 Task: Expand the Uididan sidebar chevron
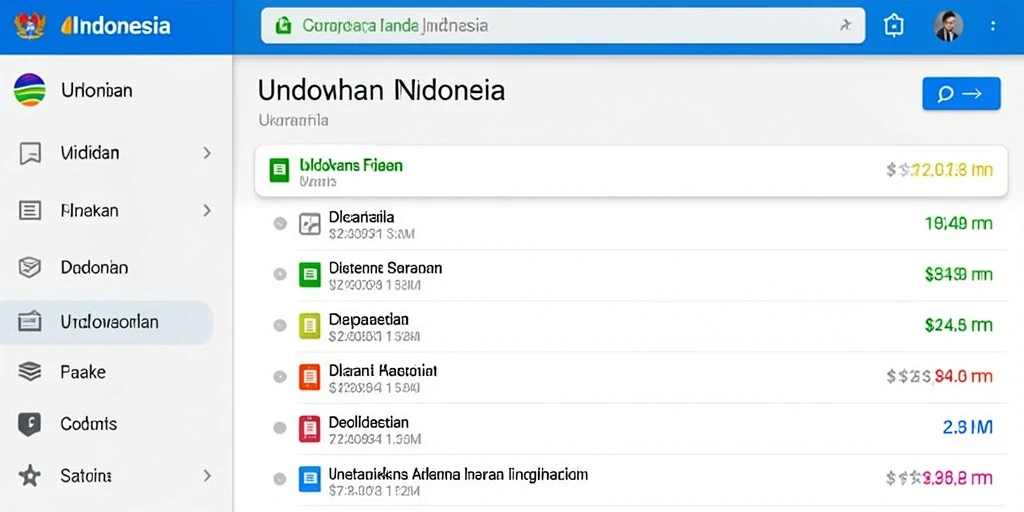click(207, 153)
